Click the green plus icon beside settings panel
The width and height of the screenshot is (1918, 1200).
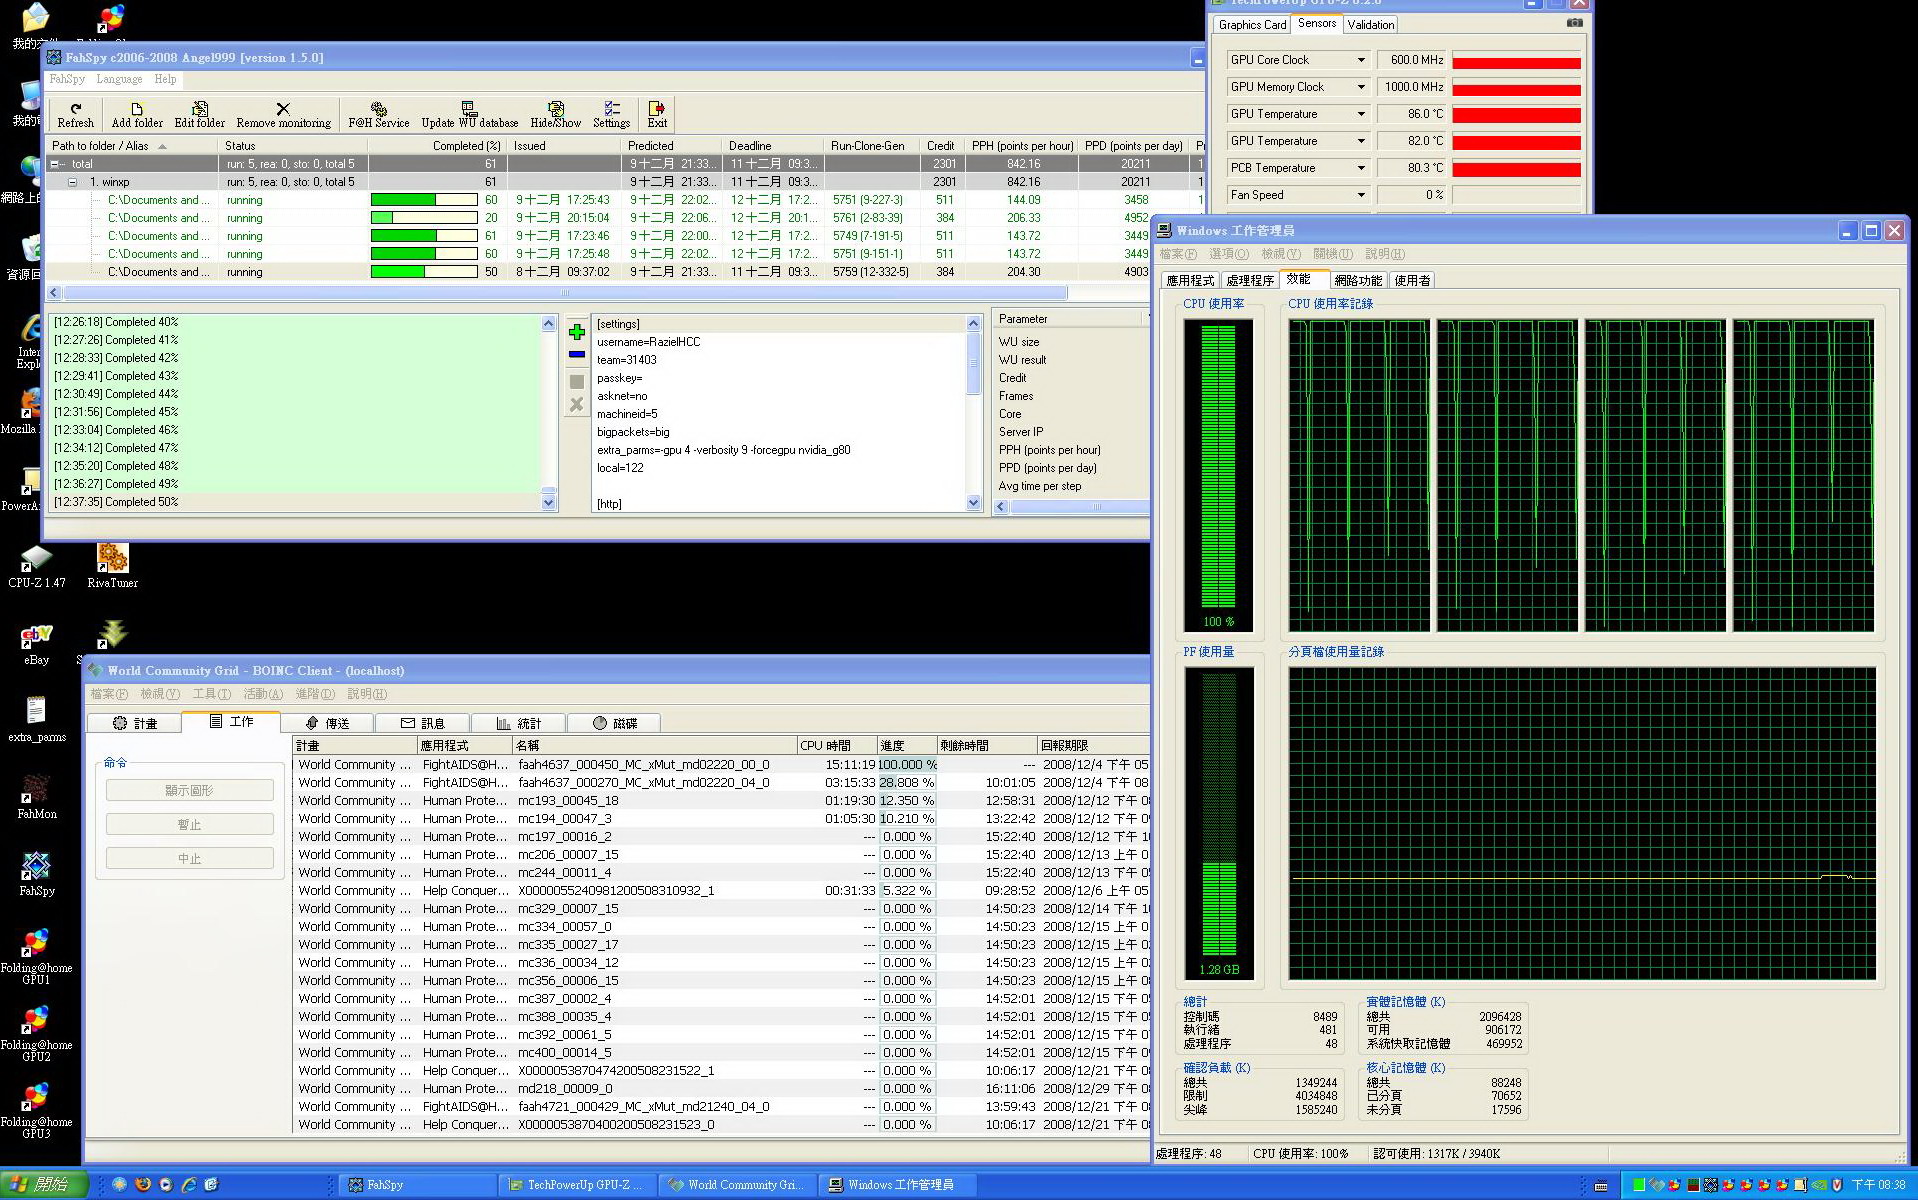[577, 332]
